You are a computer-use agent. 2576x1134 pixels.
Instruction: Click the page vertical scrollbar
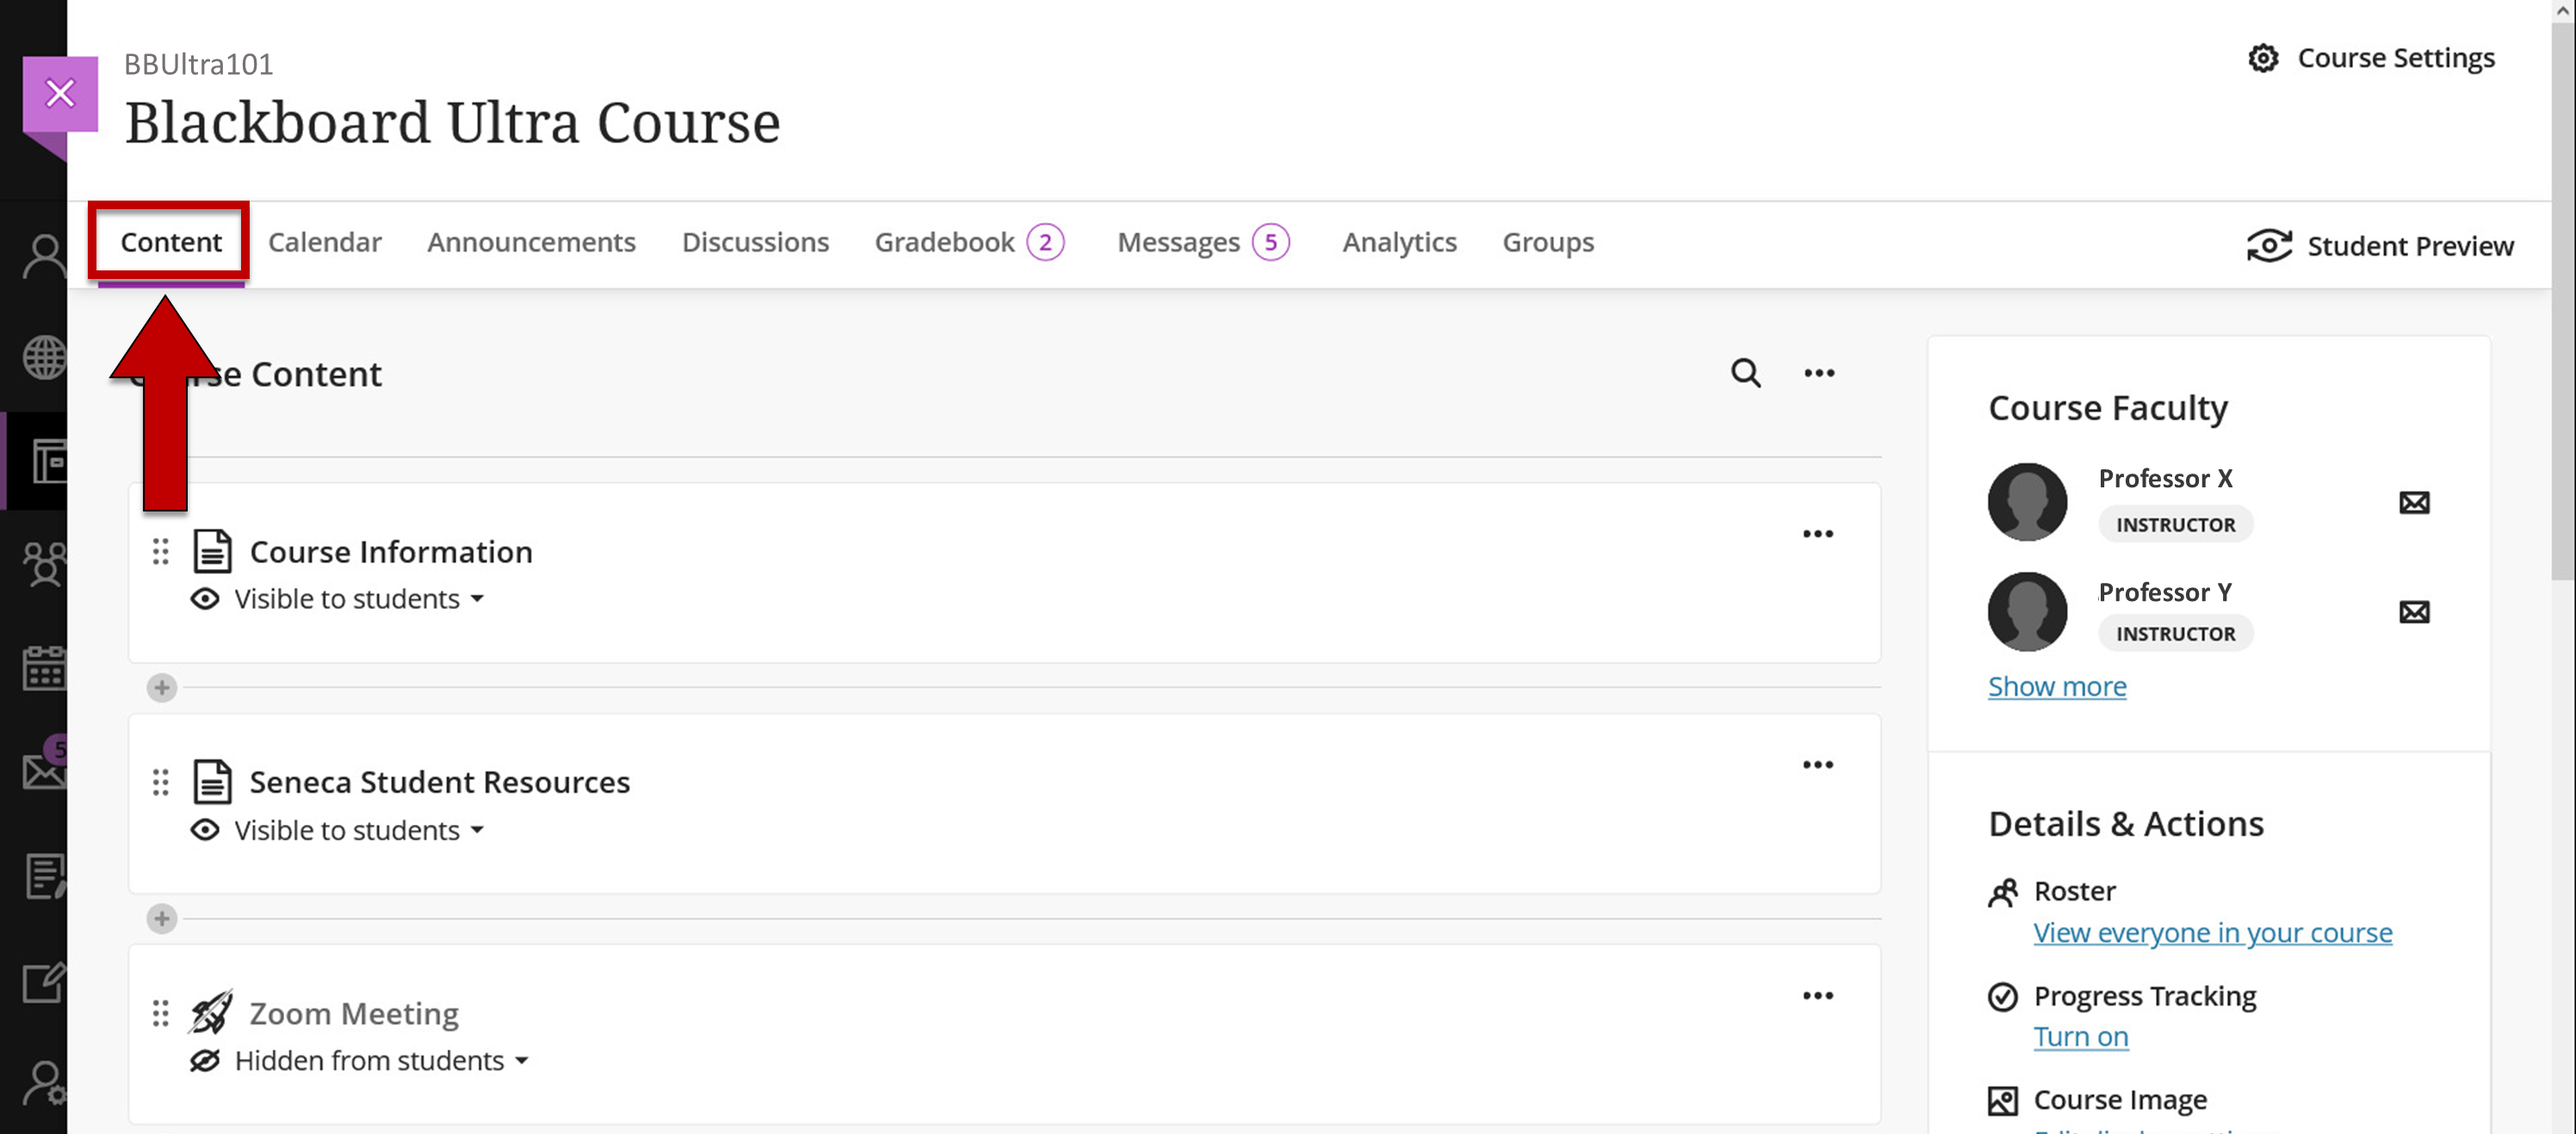point(2563,300)
